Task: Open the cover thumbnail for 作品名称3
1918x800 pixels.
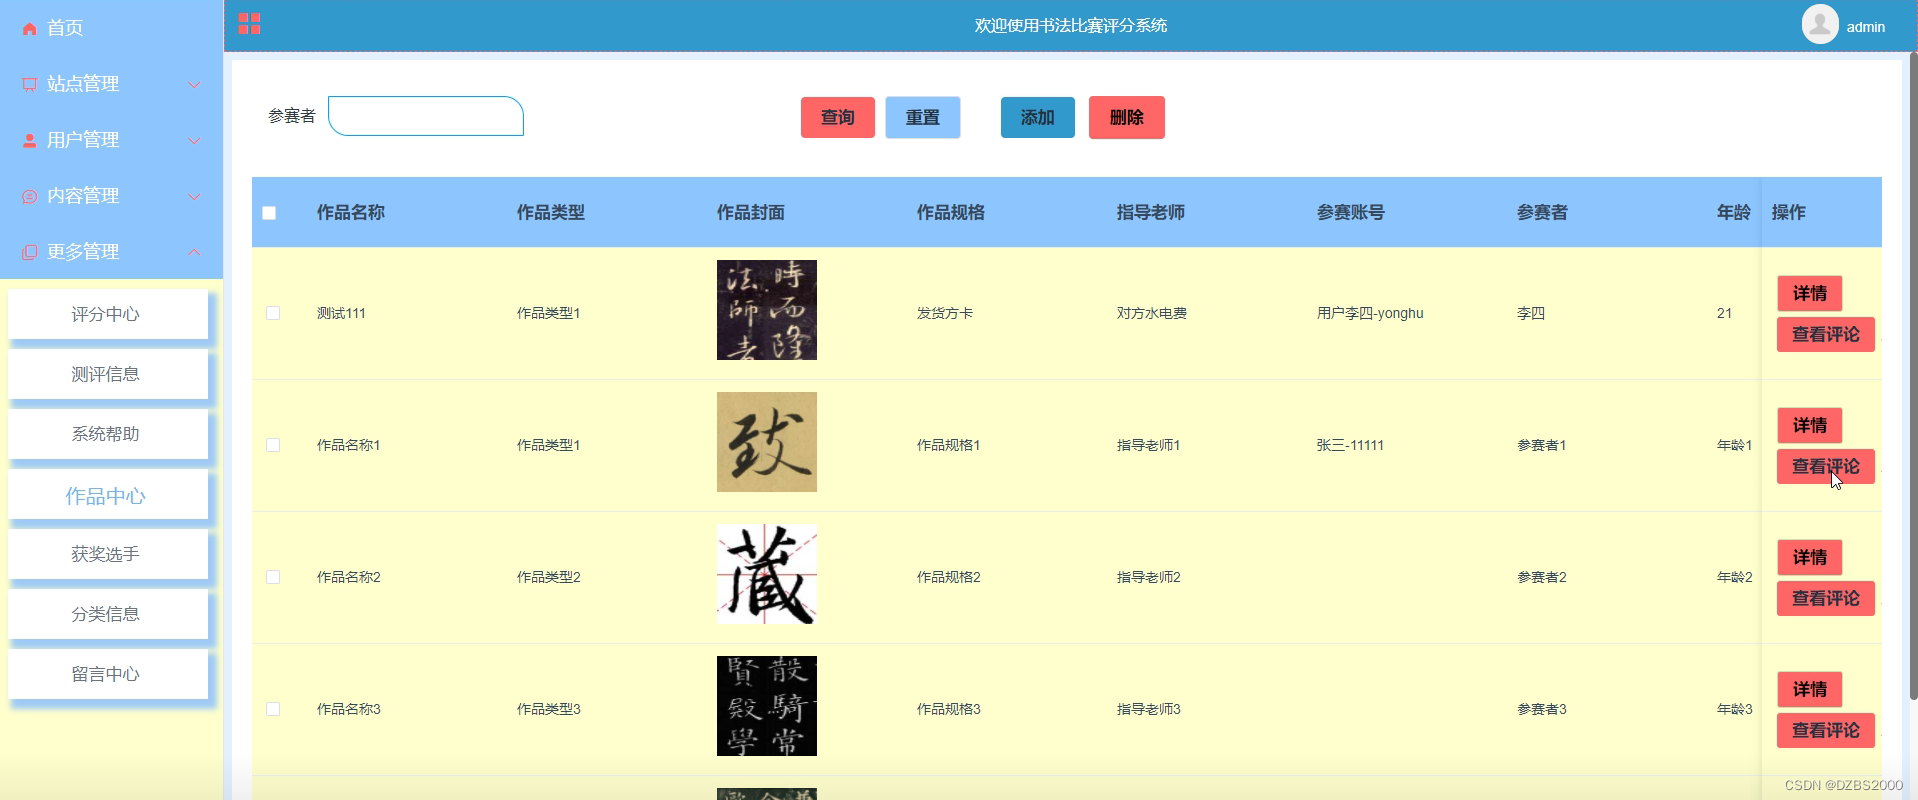Action: (767, 706)
